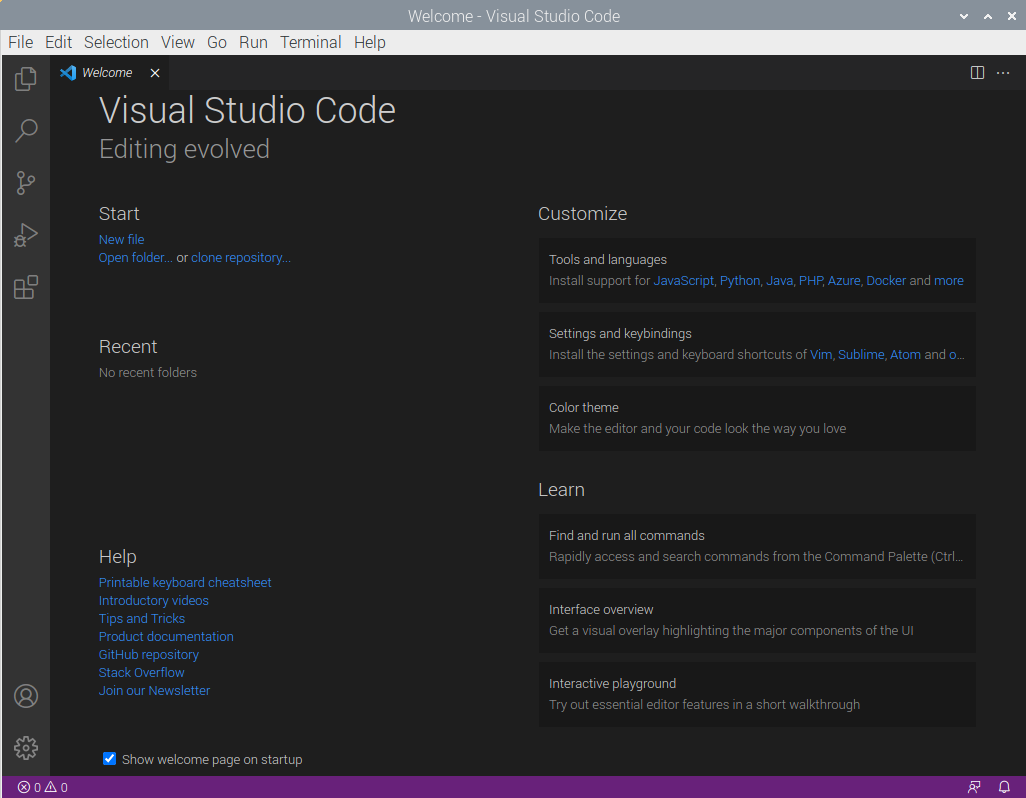1026x798 pixels.
Task: Open the Extensions view
Action: click(x=26, y=288)
